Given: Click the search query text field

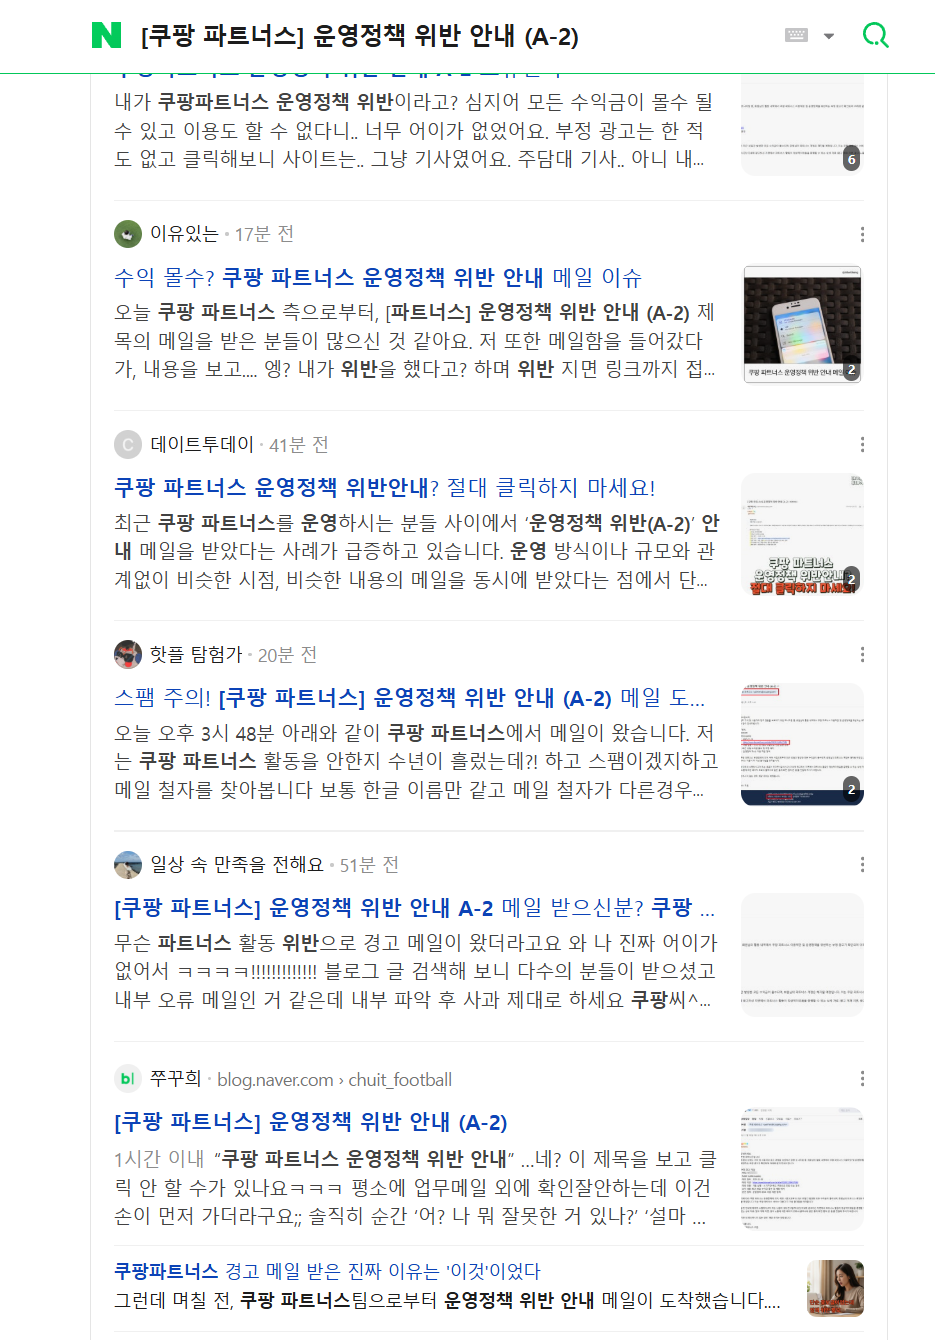Looking at the screenshot, I should coord(450,36).
